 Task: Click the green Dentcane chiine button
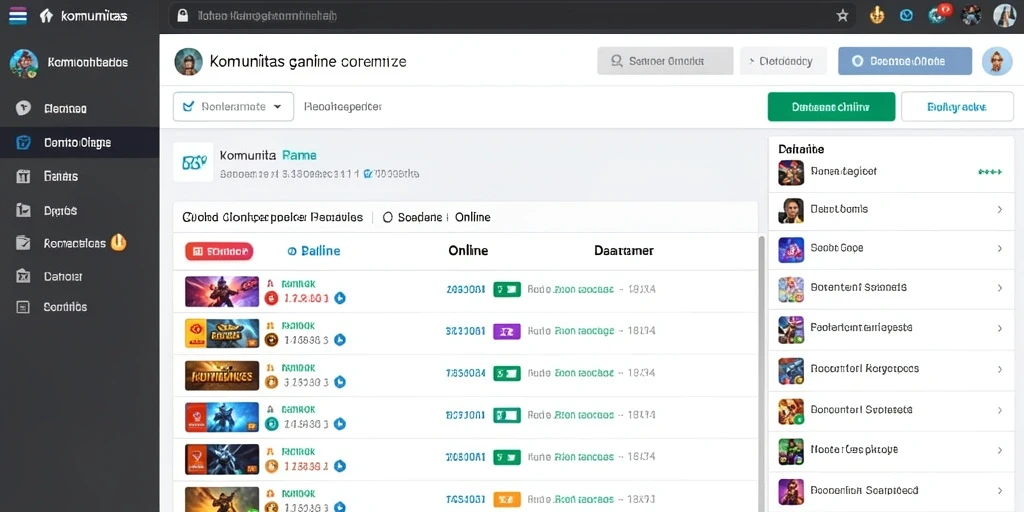pos(831,106)
